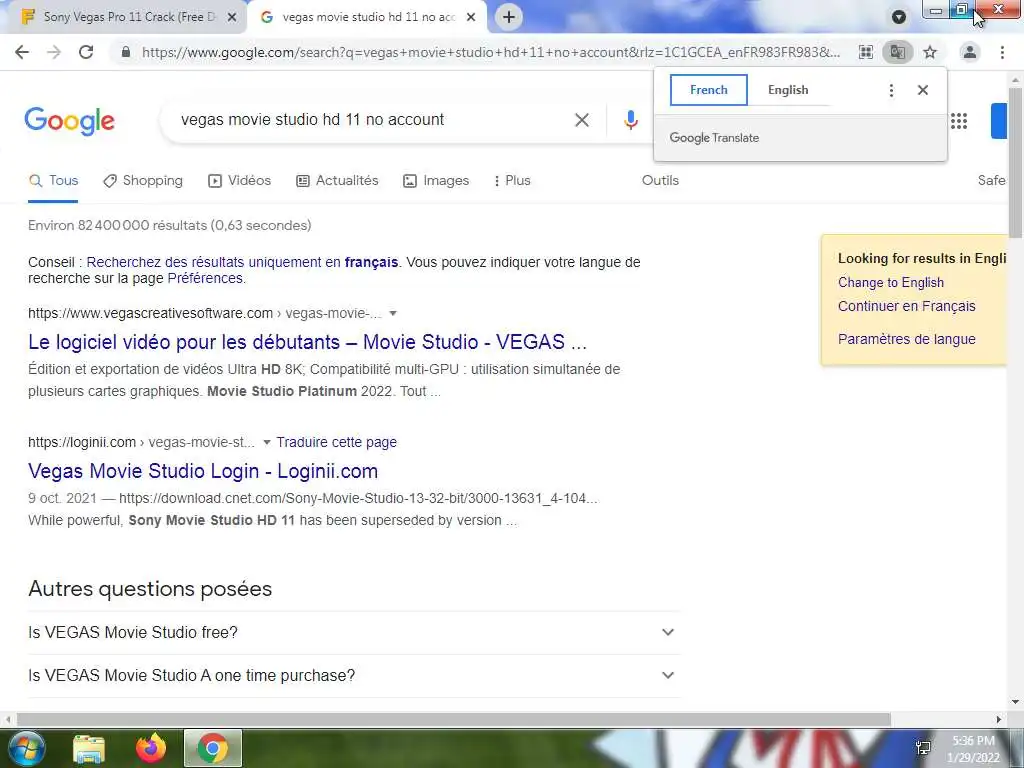Open the Chrome three-dot menu
The width and height of the screenshot is (1024, 768).
[1002, 52]
